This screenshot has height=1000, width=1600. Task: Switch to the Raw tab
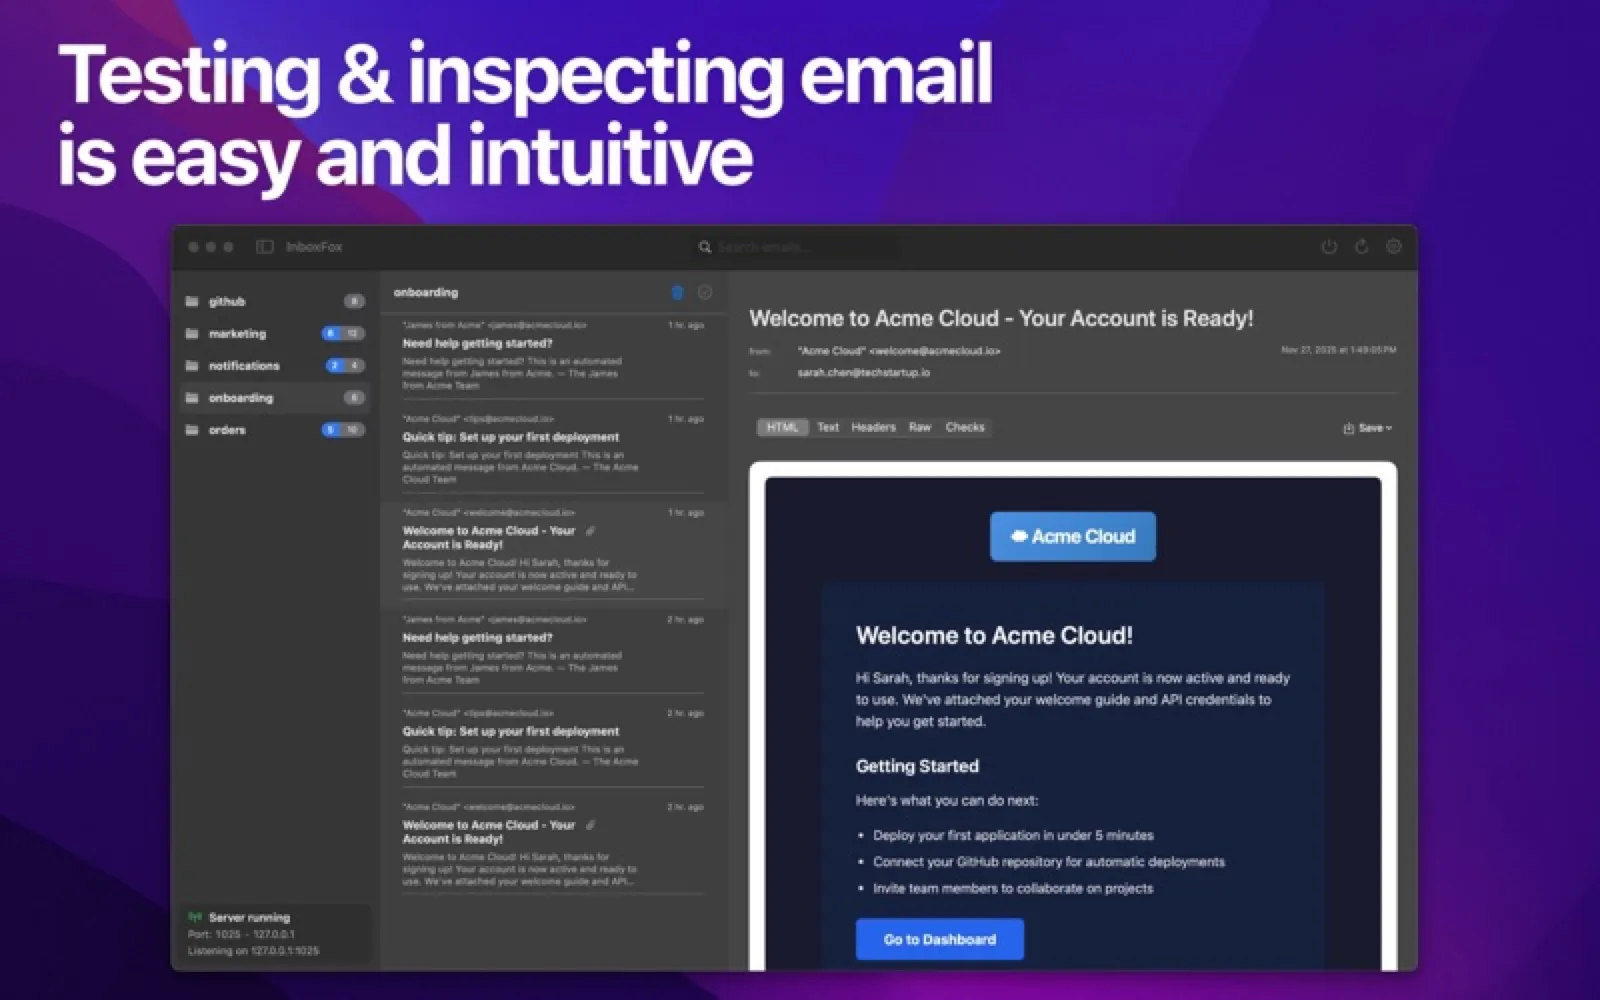920,427
